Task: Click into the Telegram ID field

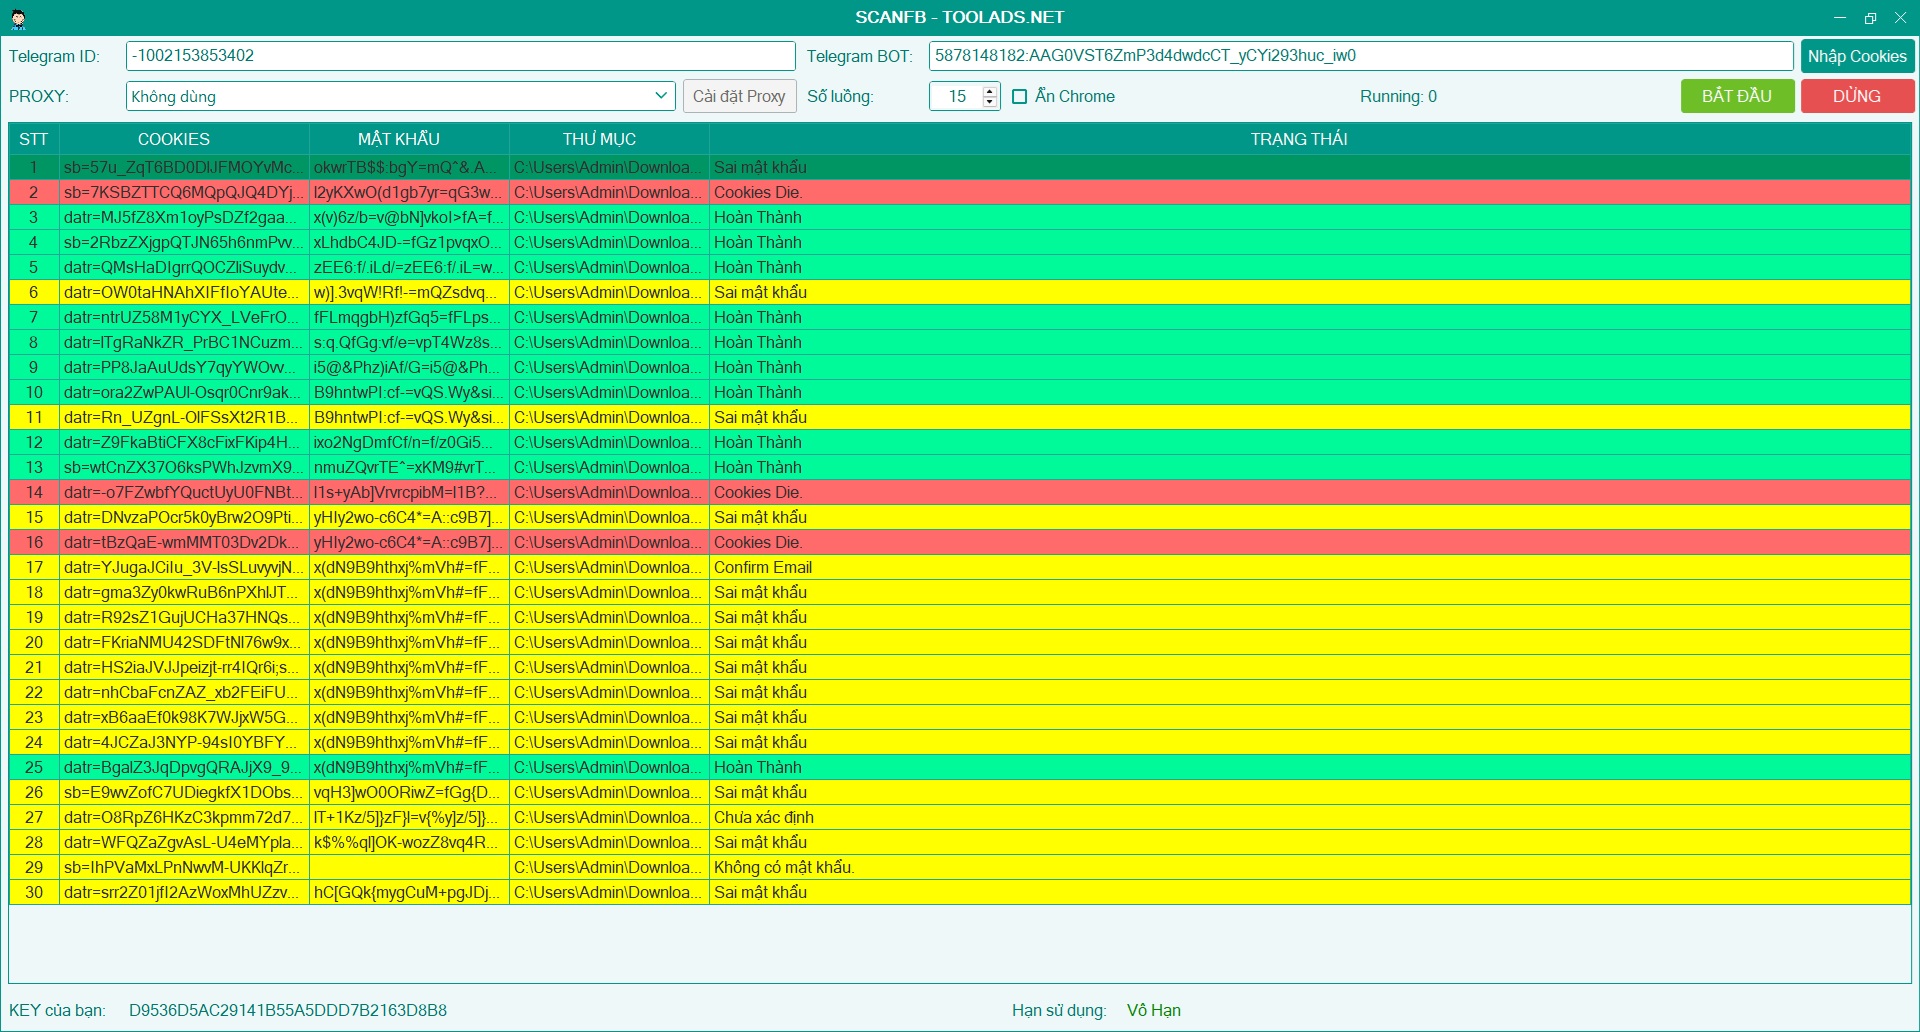Action: point(460,56)
